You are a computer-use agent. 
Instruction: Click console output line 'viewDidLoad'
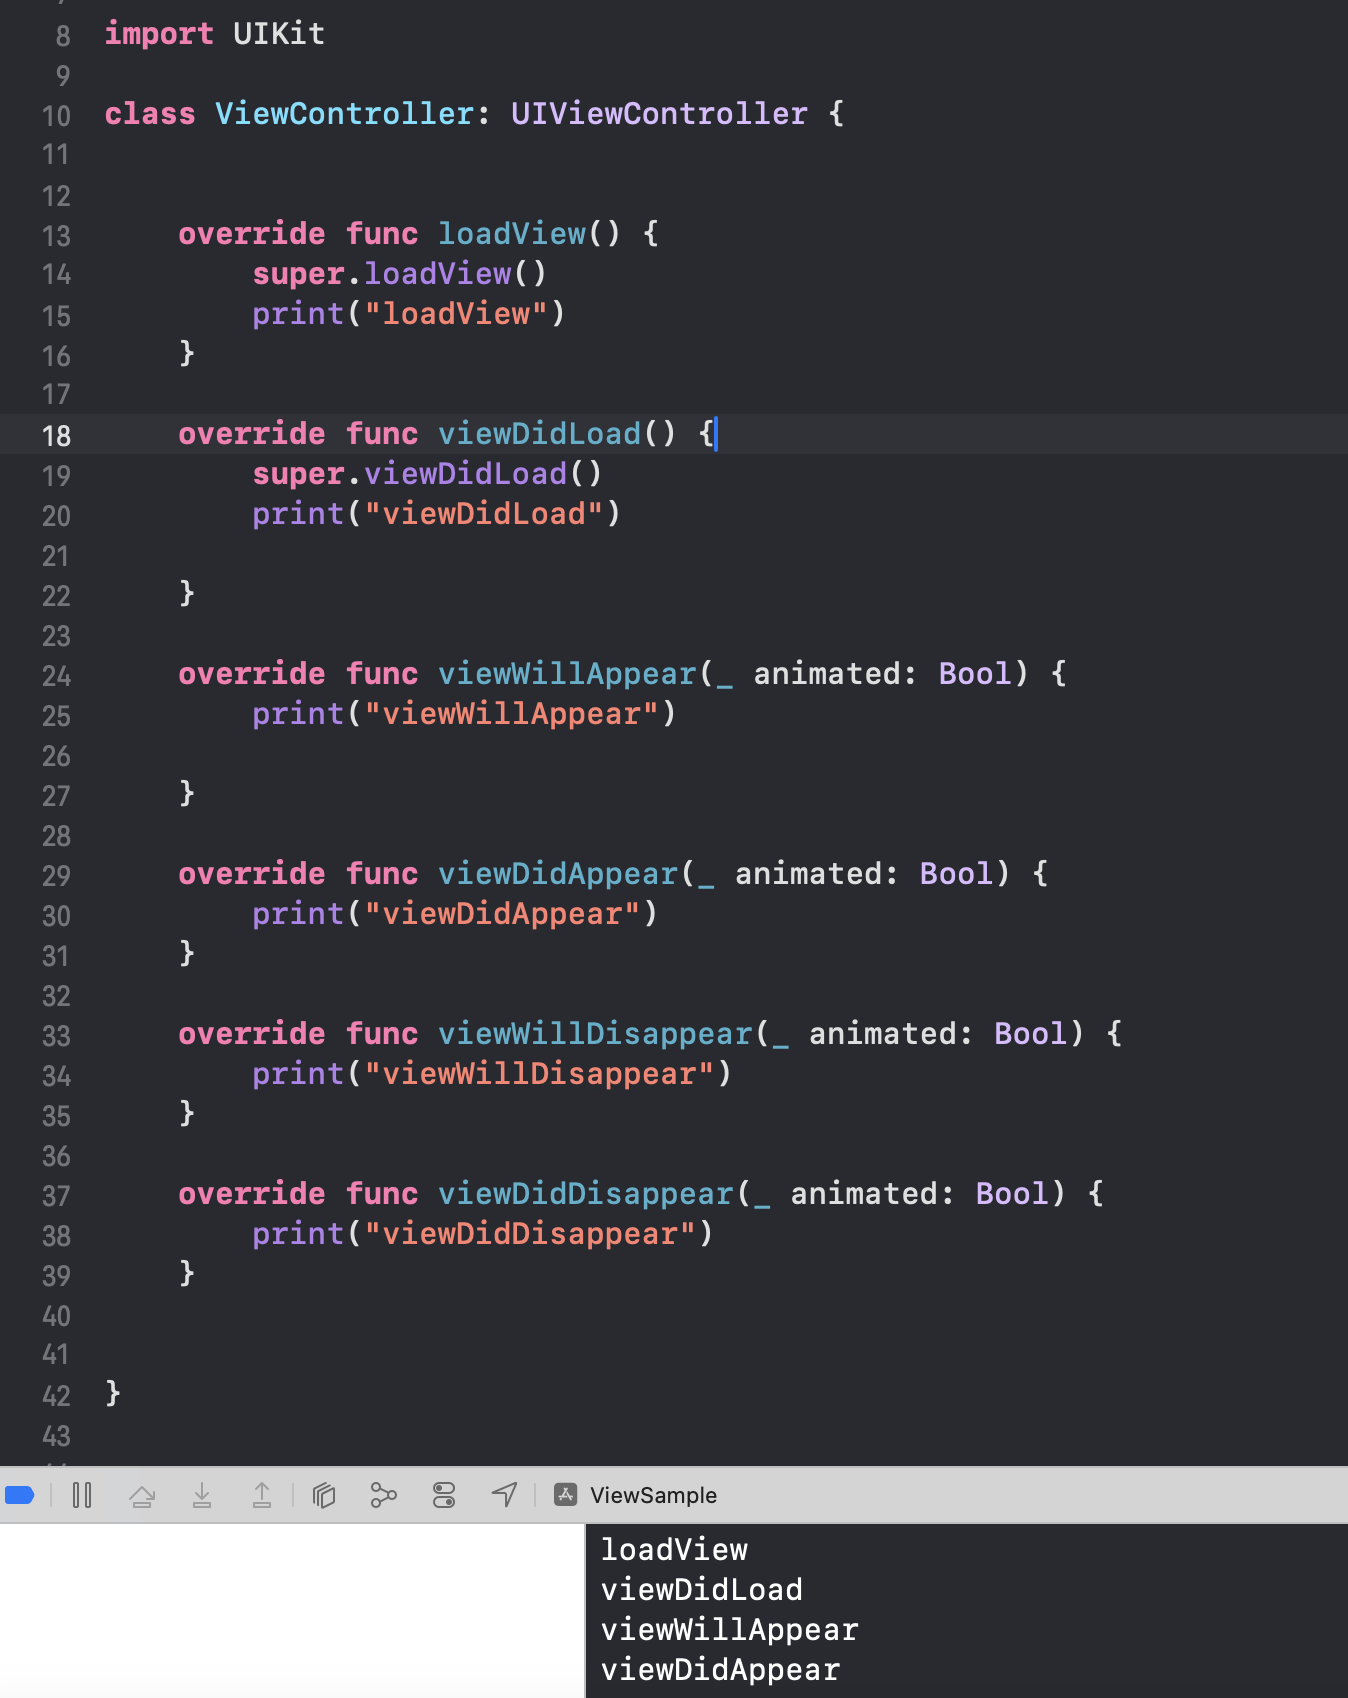tap(702, 1590)
